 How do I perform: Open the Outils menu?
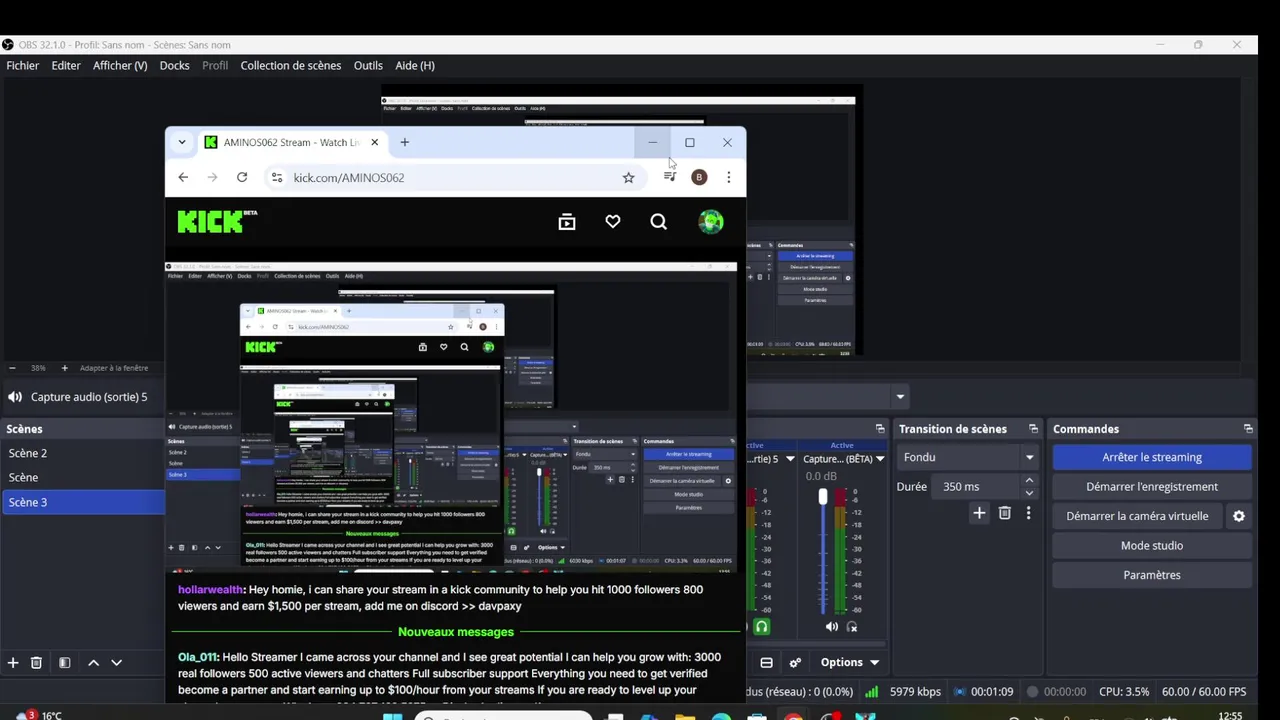[368, 65]
